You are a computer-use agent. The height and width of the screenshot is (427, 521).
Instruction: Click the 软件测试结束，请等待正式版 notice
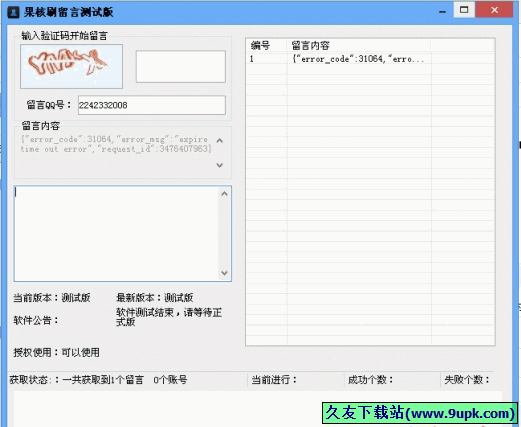click(x=169, y=317)
